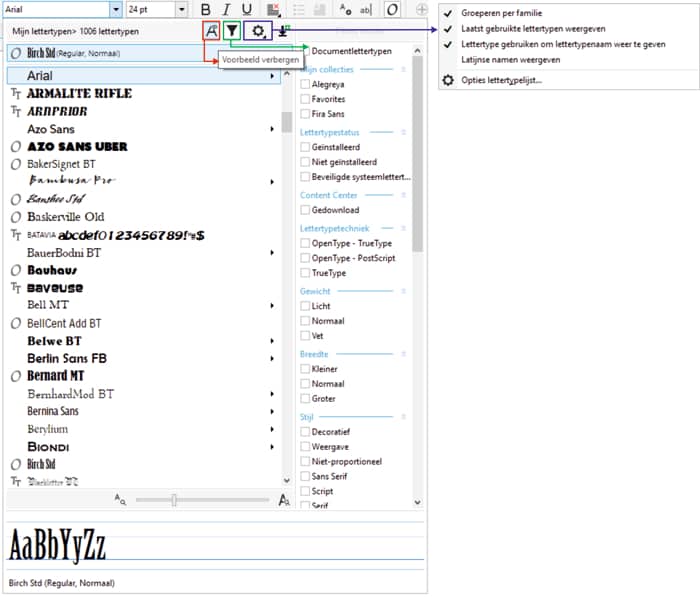Open the font filter funnel icon
The height and width of the screenshot is (597, 700).
coord(232,31)
